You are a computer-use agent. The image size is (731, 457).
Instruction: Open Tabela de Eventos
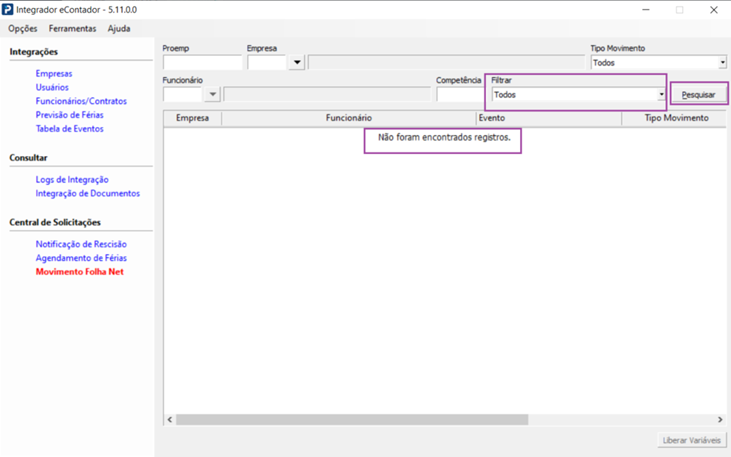(69, 129)
